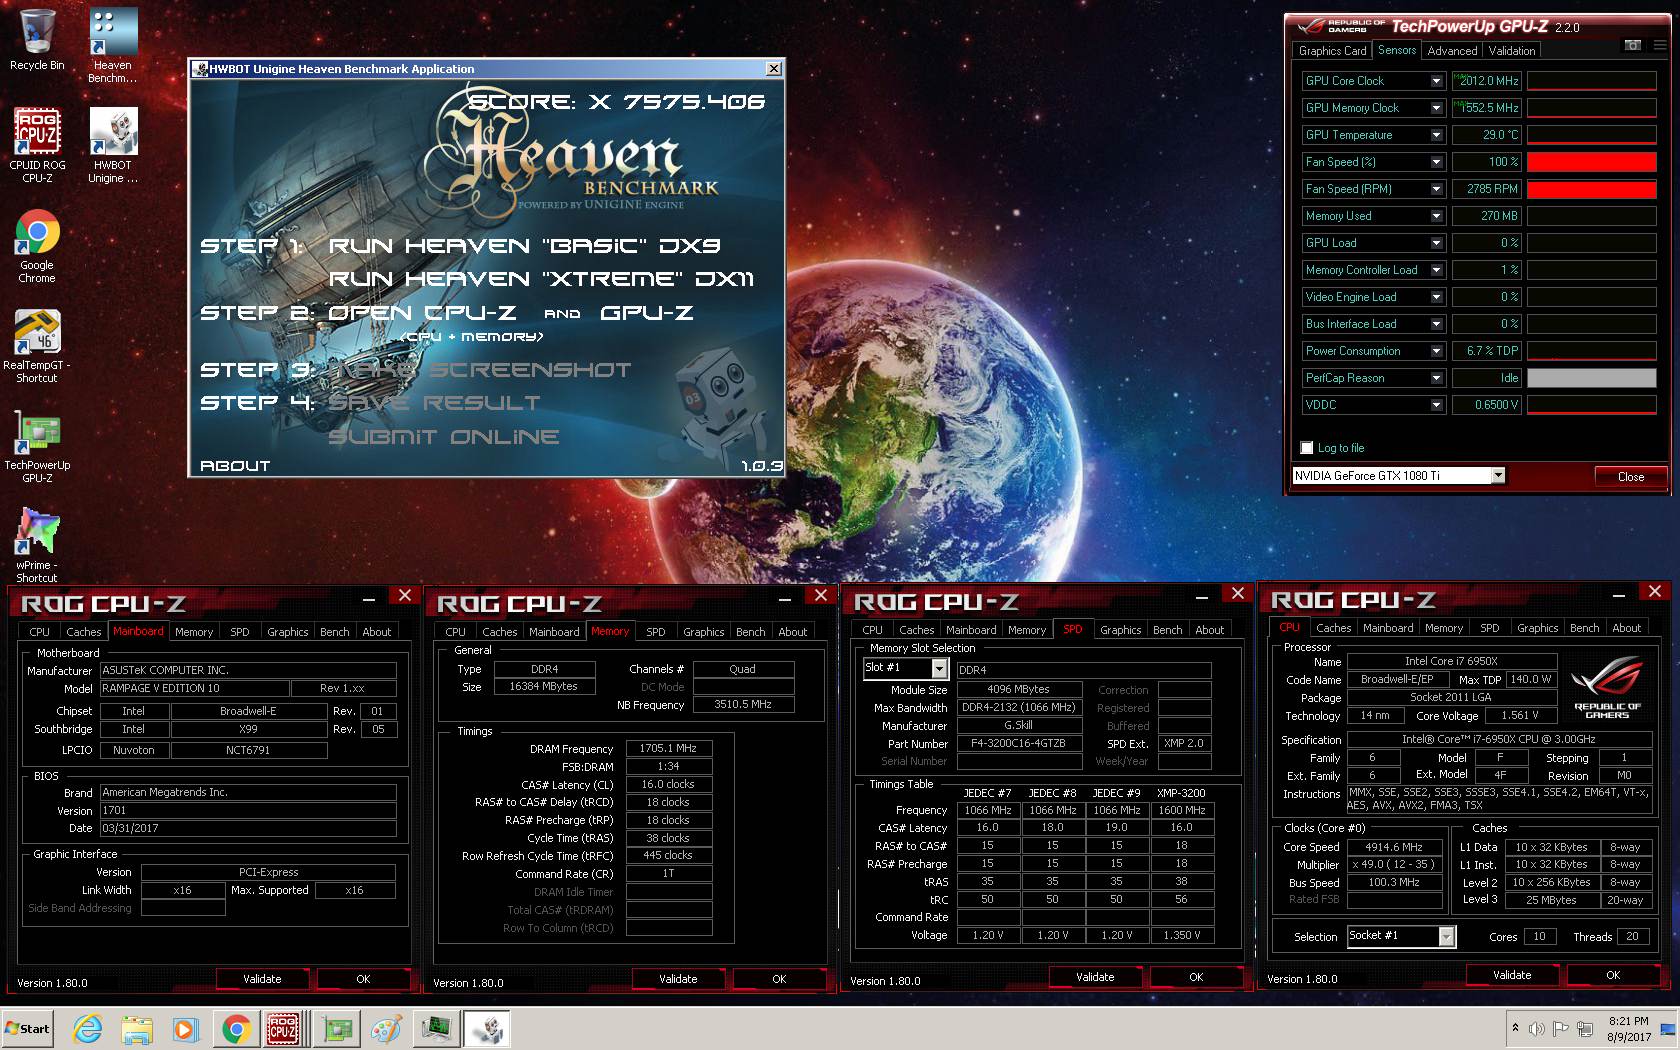Open Bench tab in Memory CPU-Z window

point(751,632)
